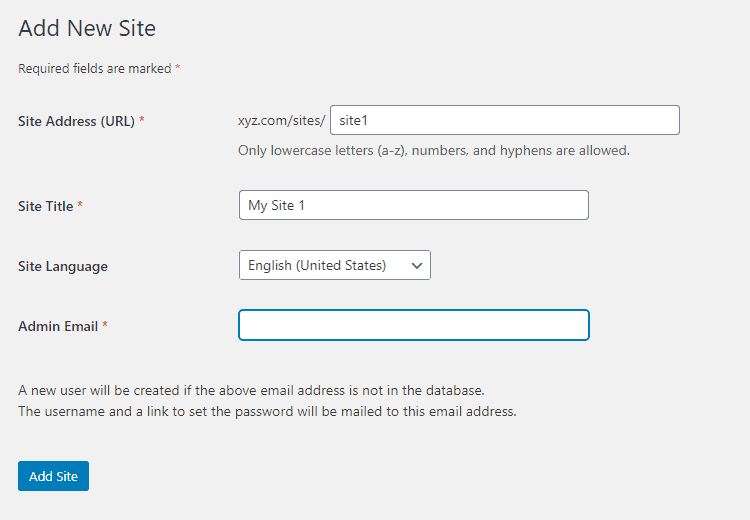This screenshot has height=520, width=750.
Task: Click the red asterisk beside Site Address (URL)
Action: [x=142, y=119]
